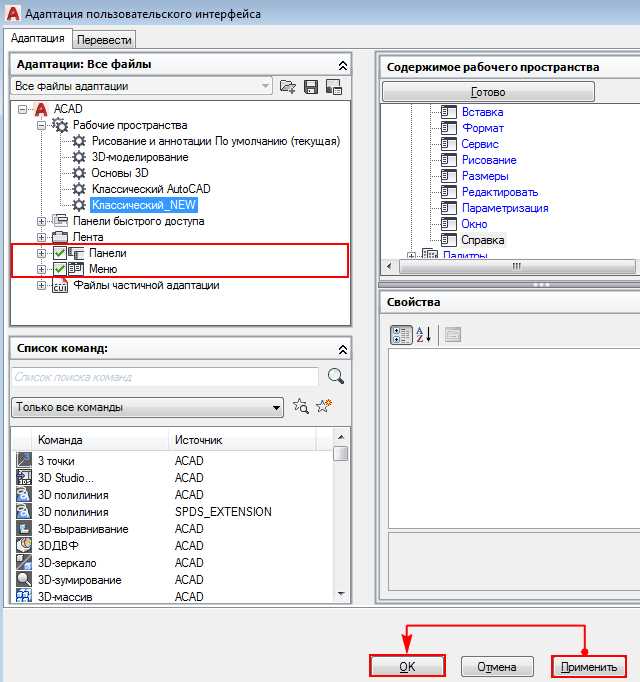Click the Окно menu icon

pyautogui.click(x=449, y=224)
